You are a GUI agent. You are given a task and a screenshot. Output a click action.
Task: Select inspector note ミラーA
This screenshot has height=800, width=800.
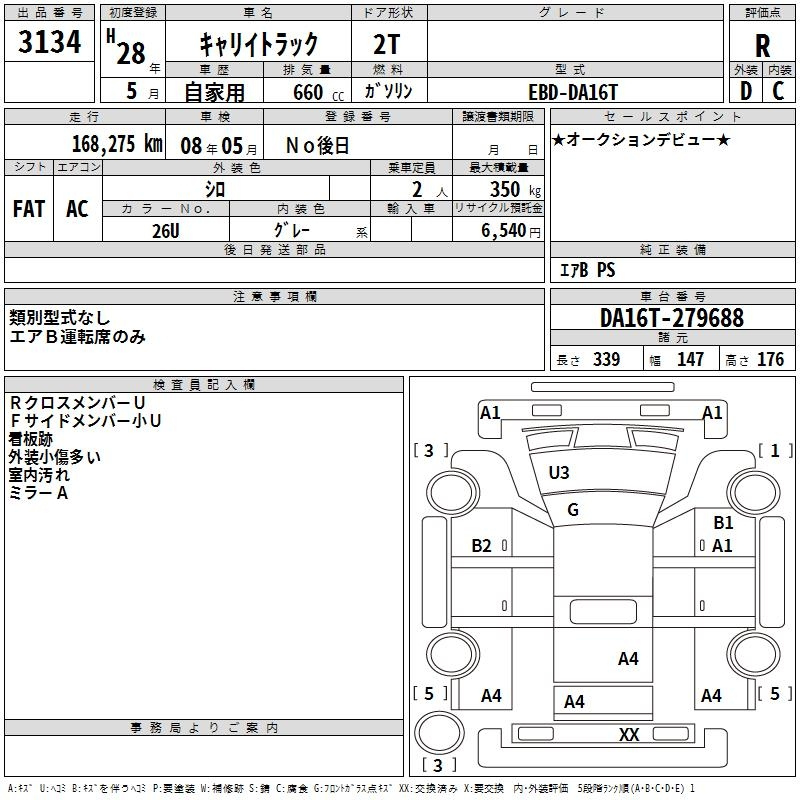click(38, 493)
